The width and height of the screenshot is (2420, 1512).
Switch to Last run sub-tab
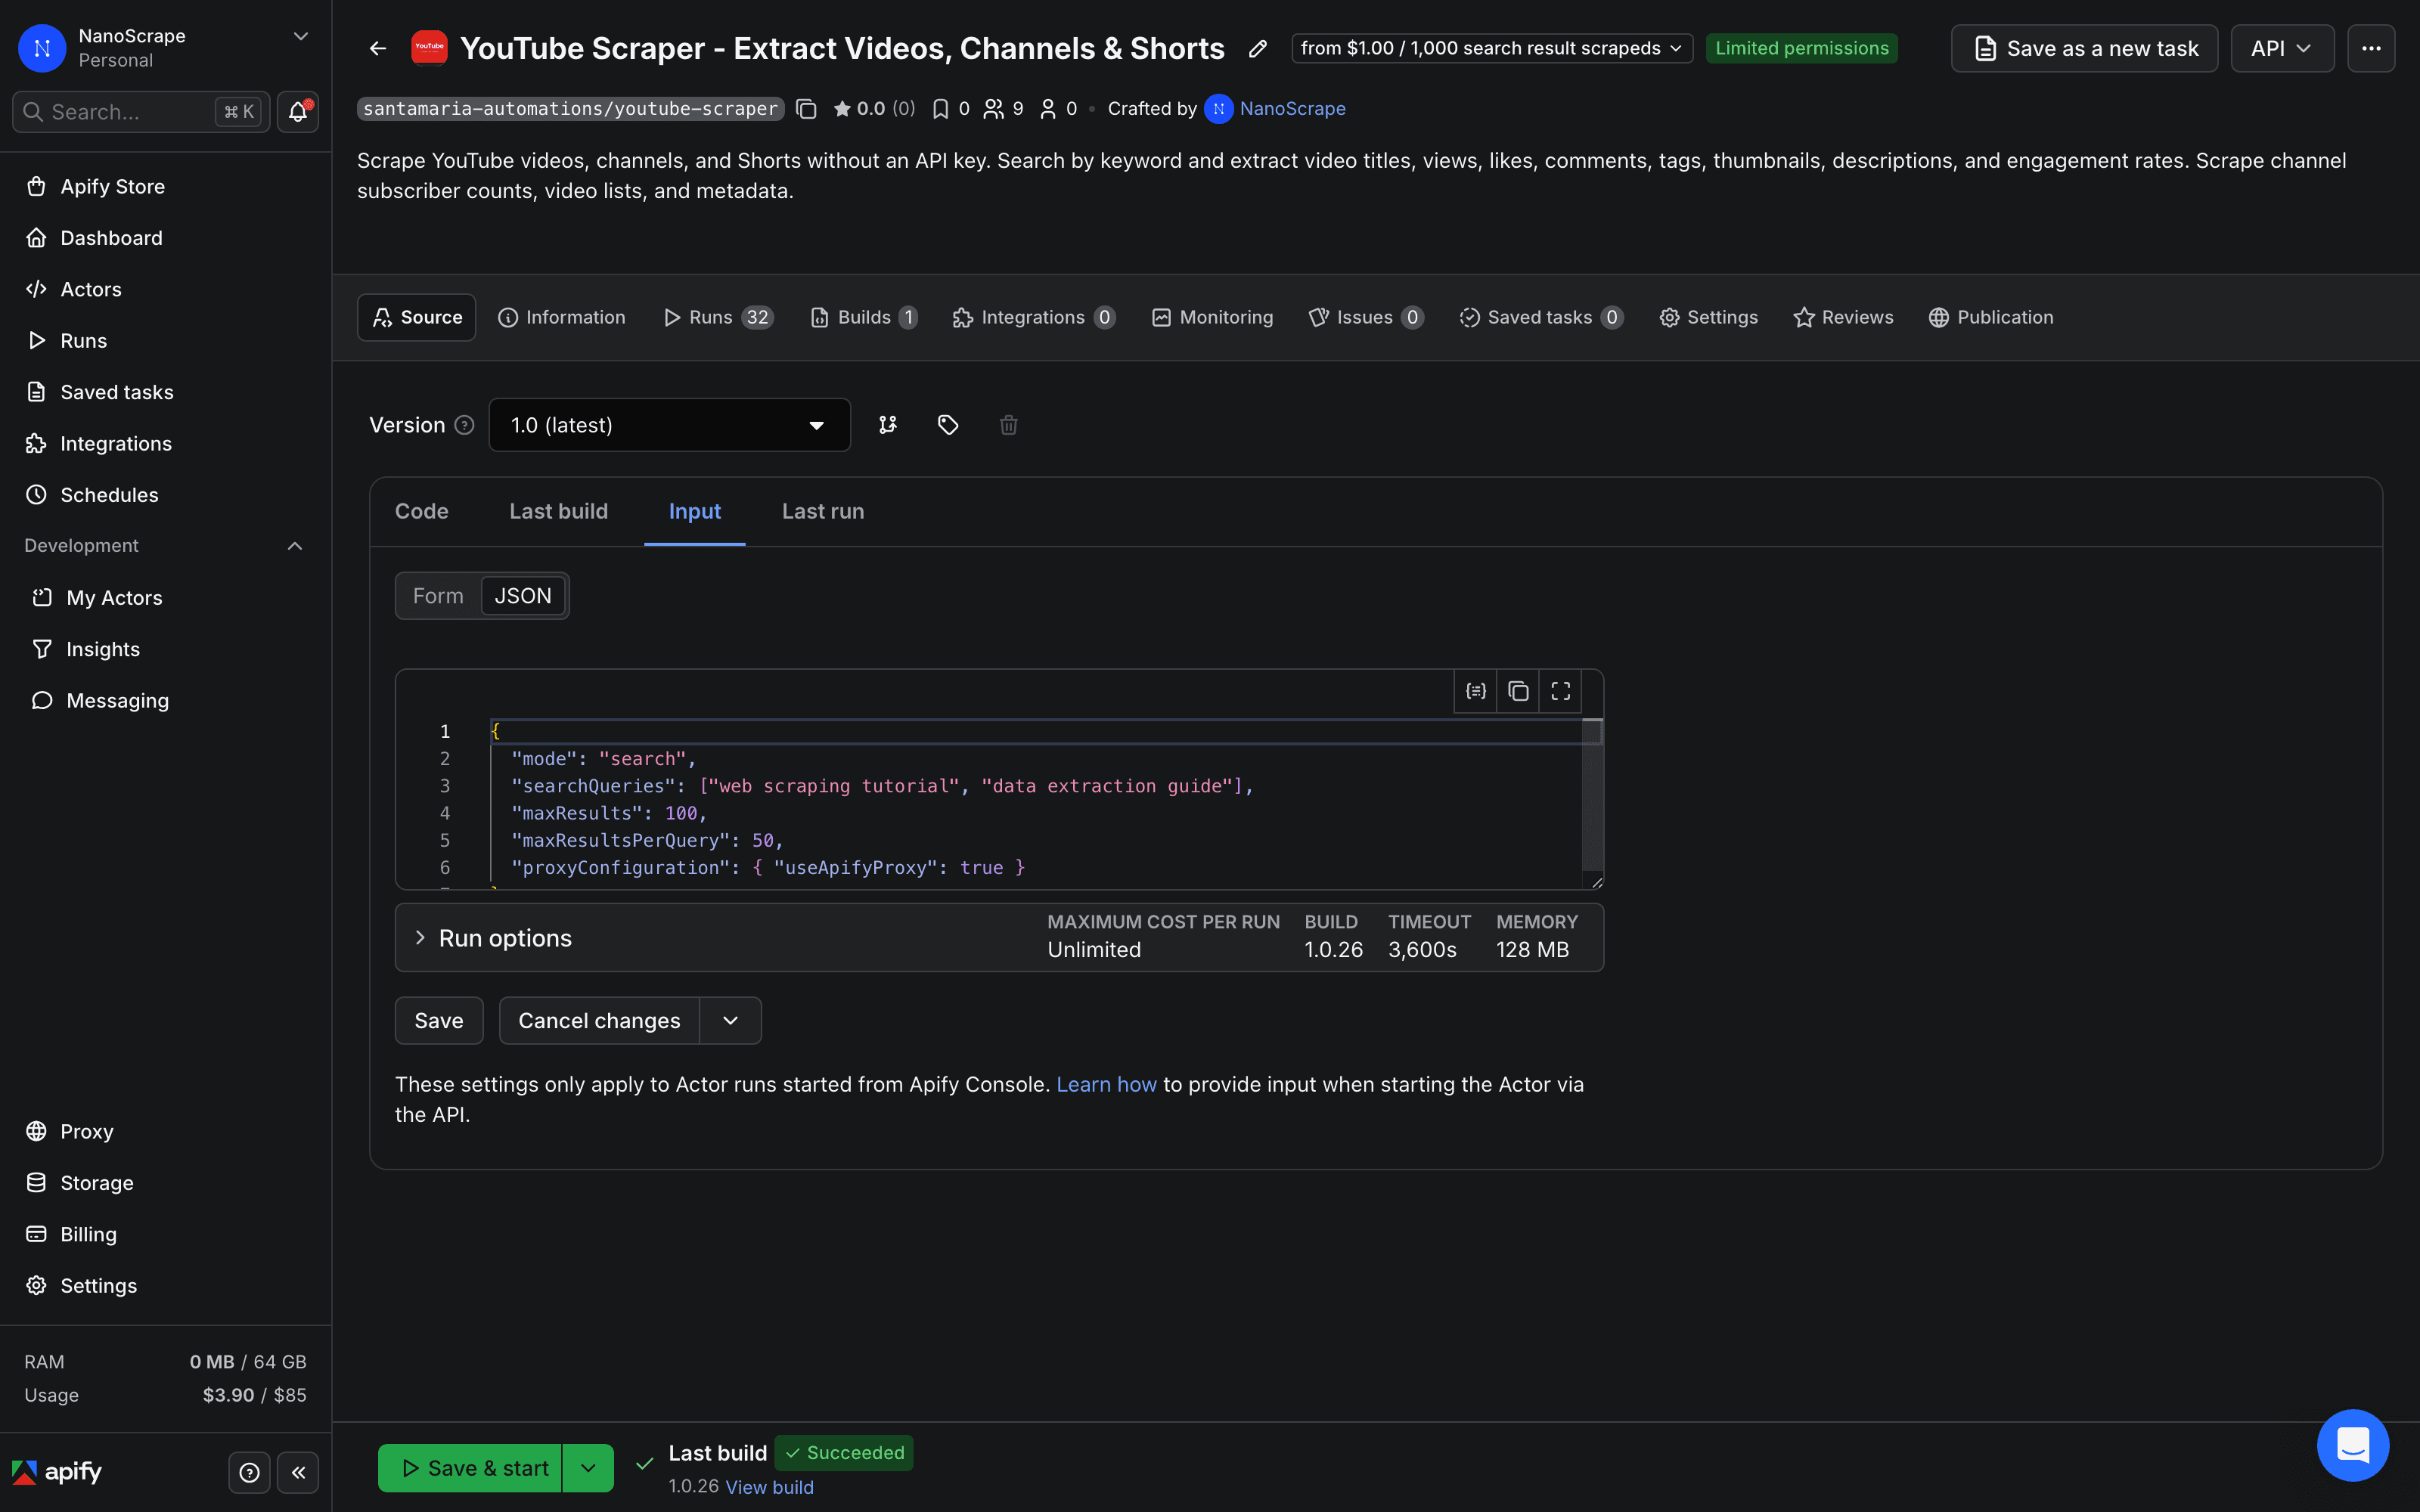pyautogui.click(x=823, y=511)
